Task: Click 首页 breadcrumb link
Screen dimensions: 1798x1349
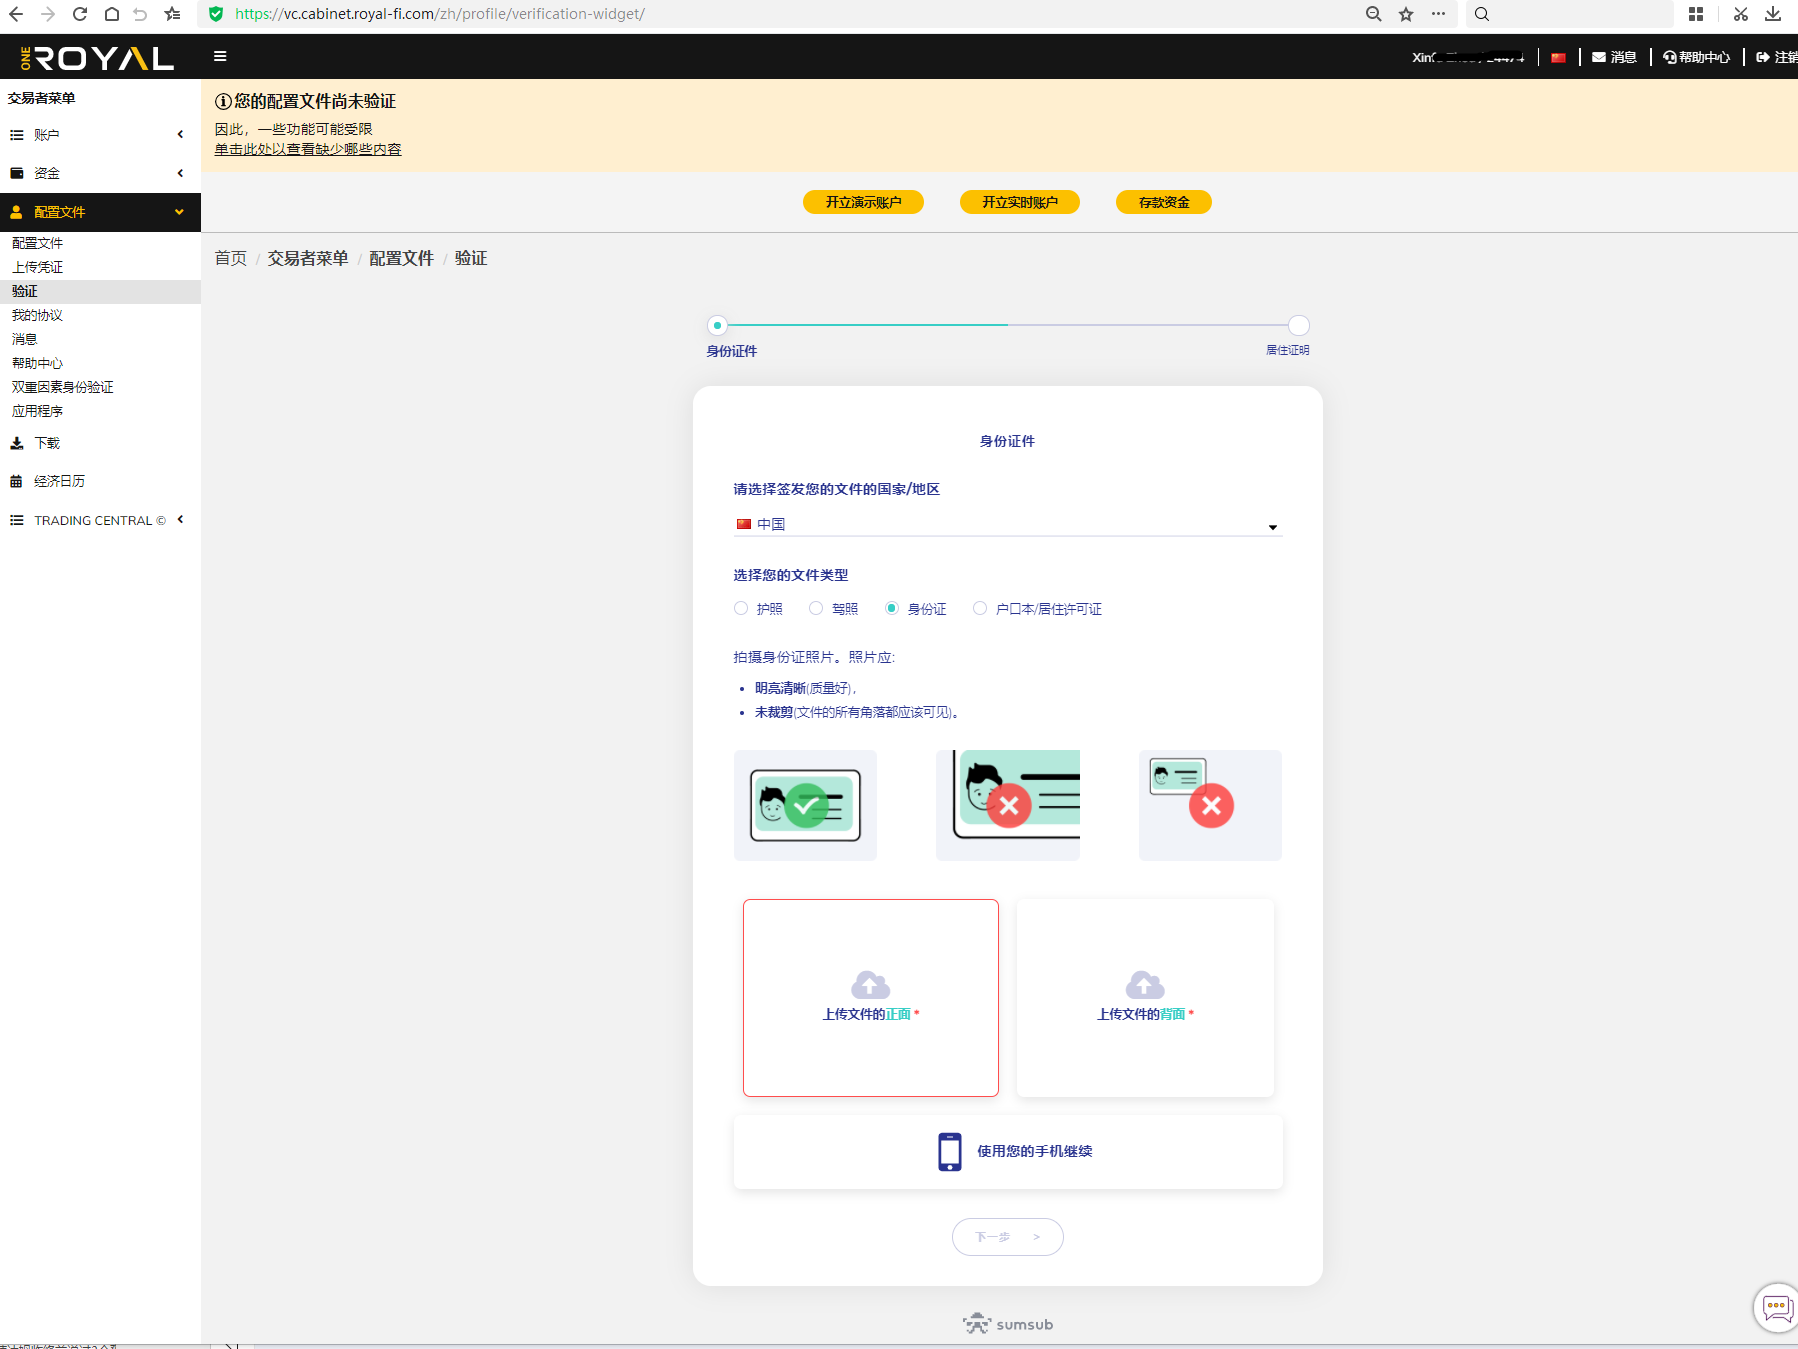Action: tap(231, 258)
